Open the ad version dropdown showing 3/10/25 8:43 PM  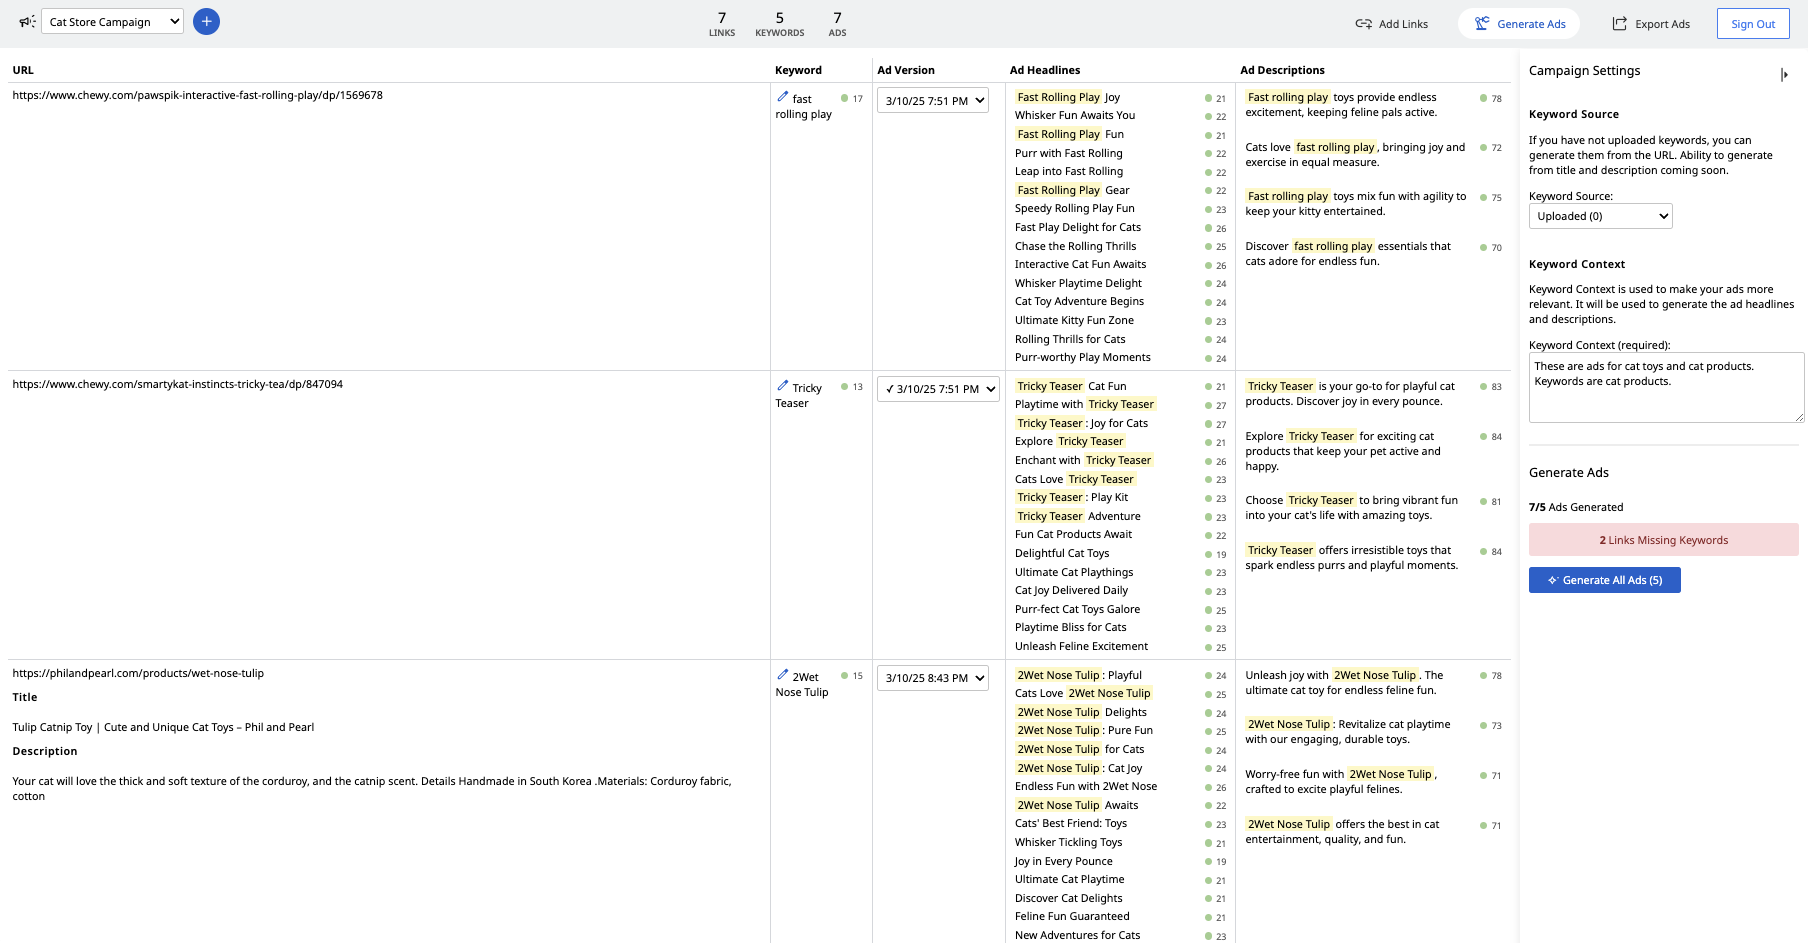tap(933, 678)
